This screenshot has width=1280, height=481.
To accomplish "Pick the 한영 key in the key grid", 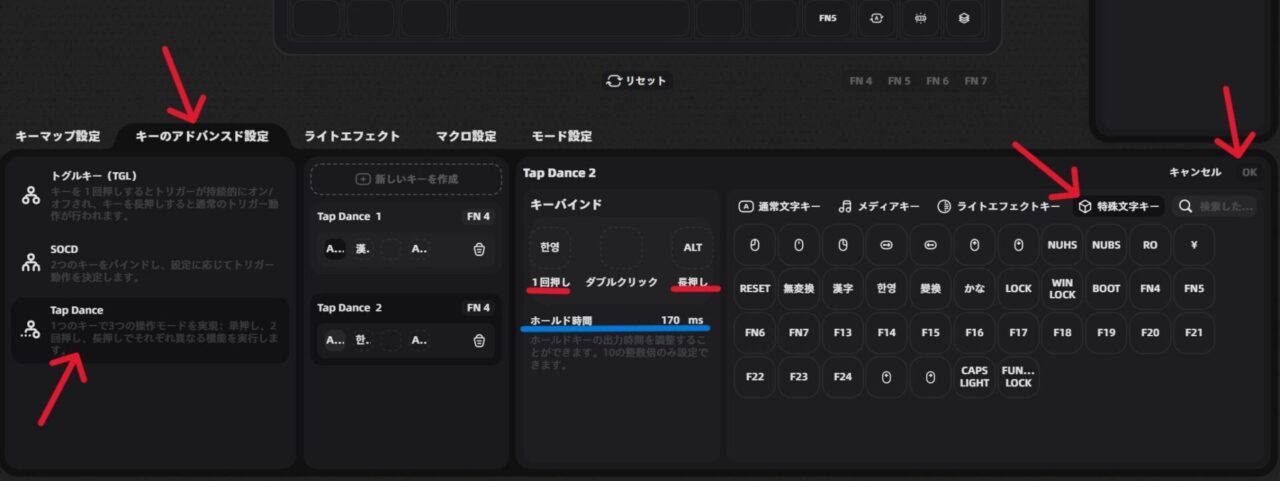I will pyautogui.click(x=887, y=288).
